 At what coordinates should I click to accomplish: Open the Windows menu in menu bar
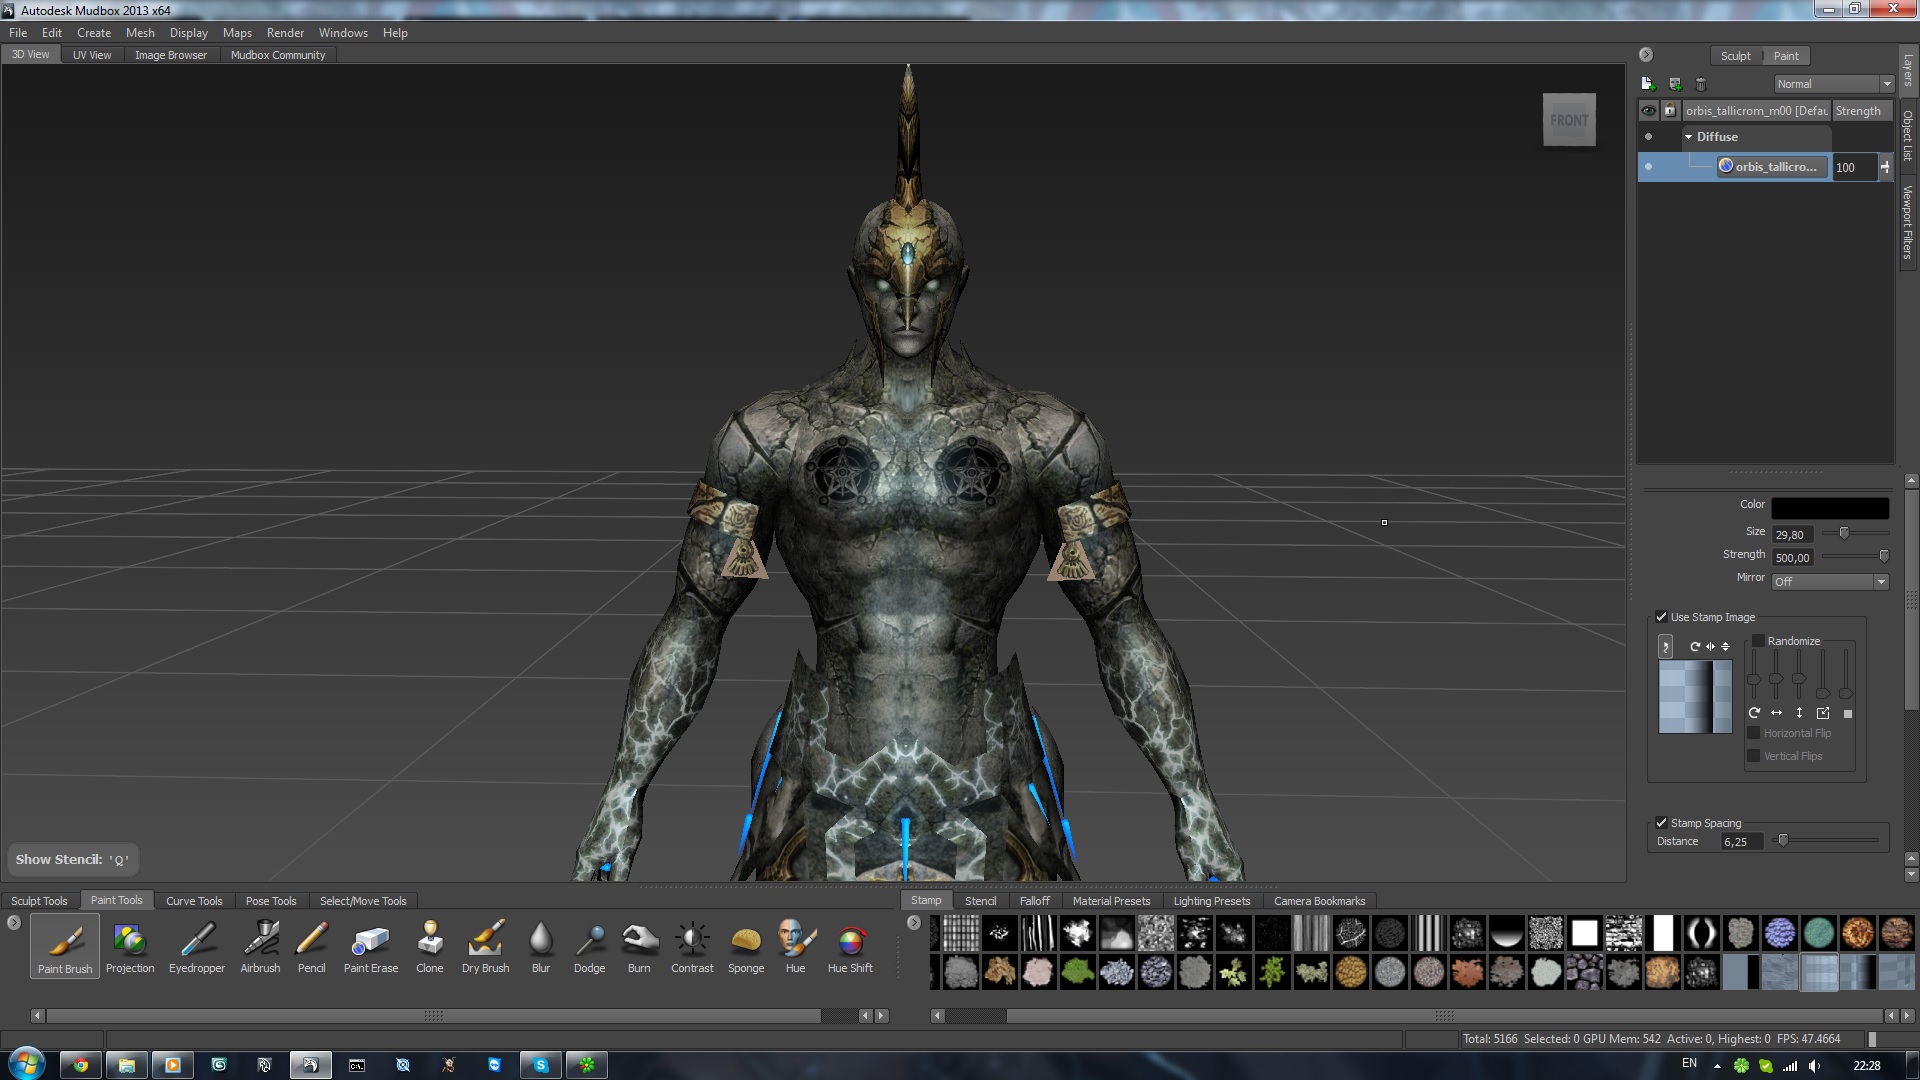343,33
